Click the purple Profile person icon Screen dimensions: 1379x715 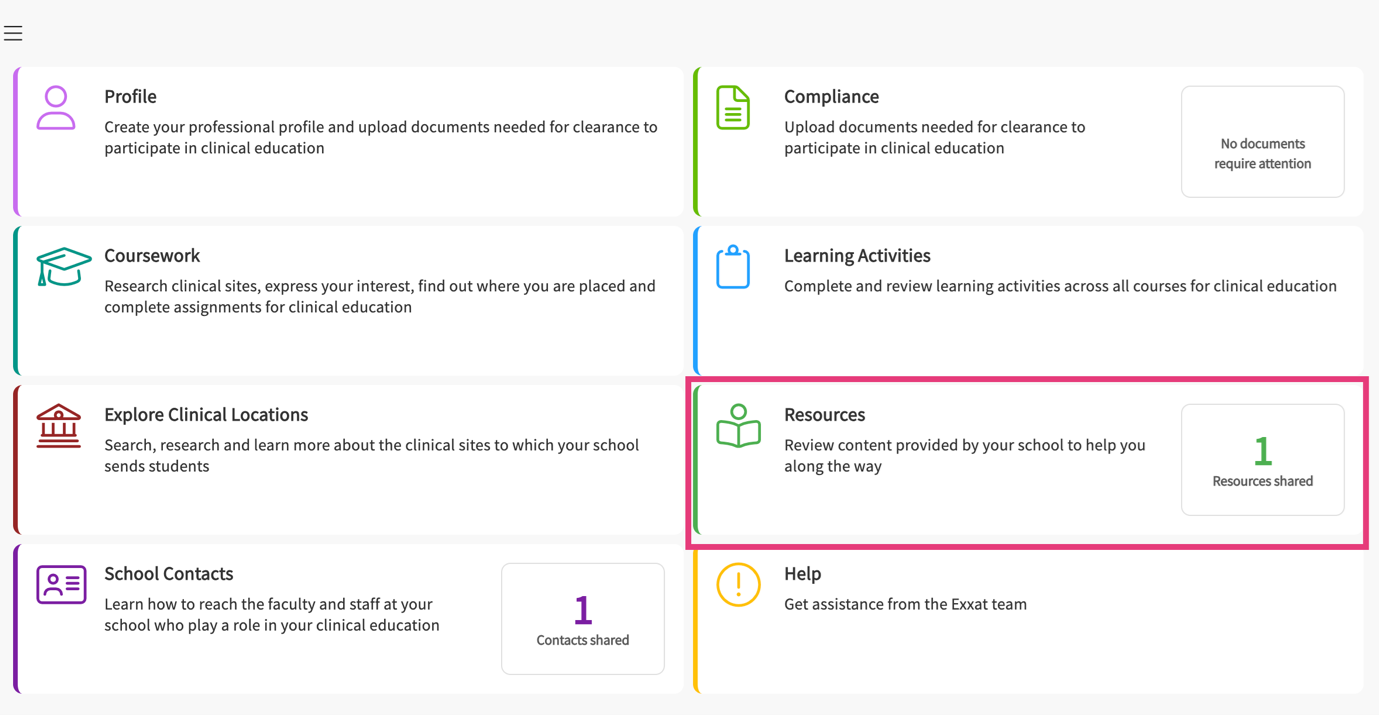(x=56, y=108)
